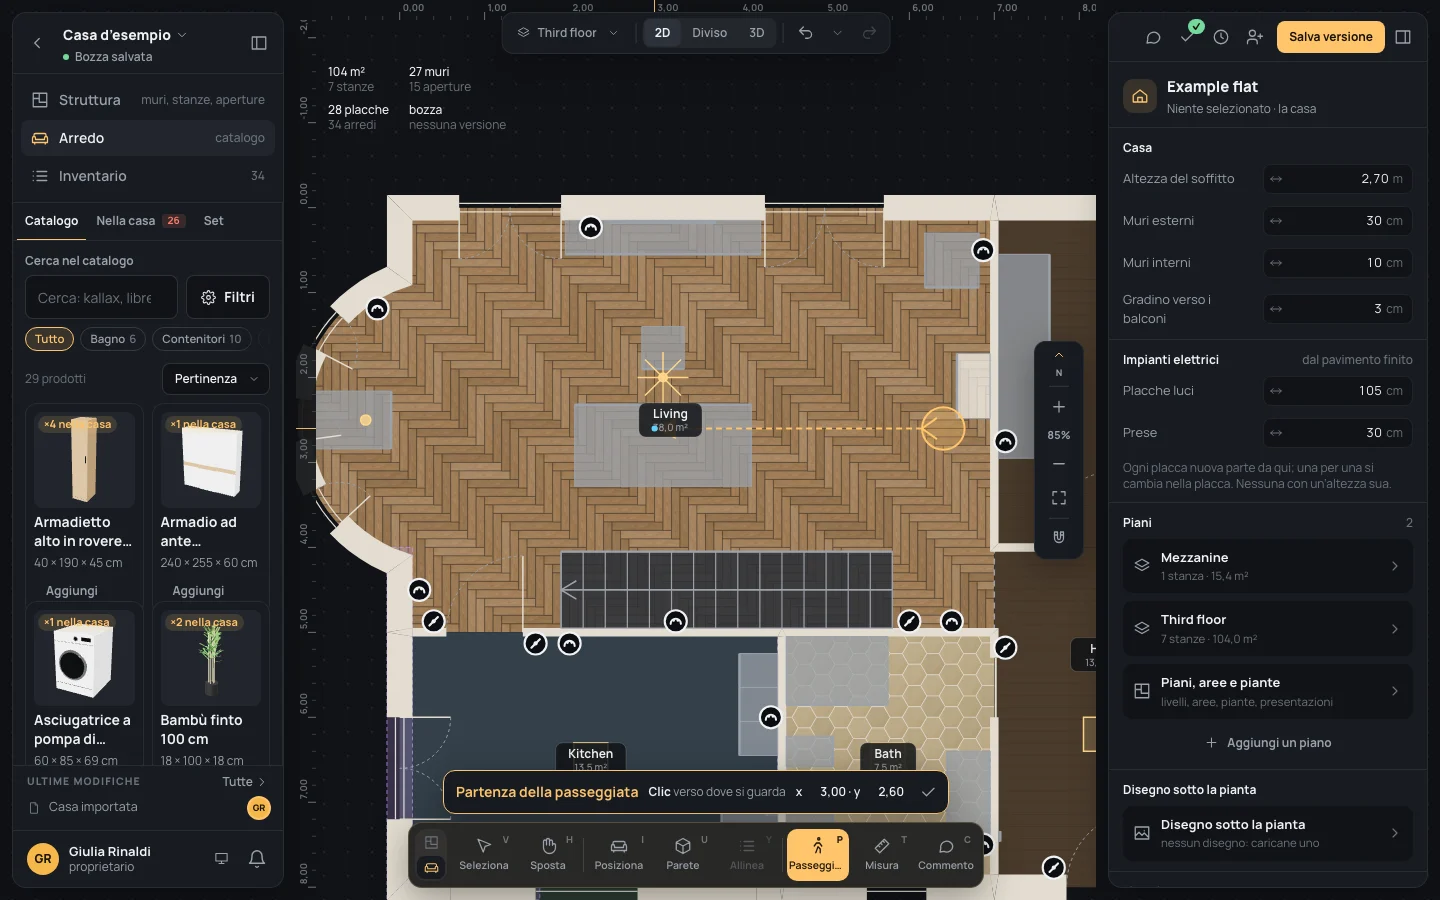Collapse the right panel icon
Screen dimensions: 1440x900
pos(1403,37)
